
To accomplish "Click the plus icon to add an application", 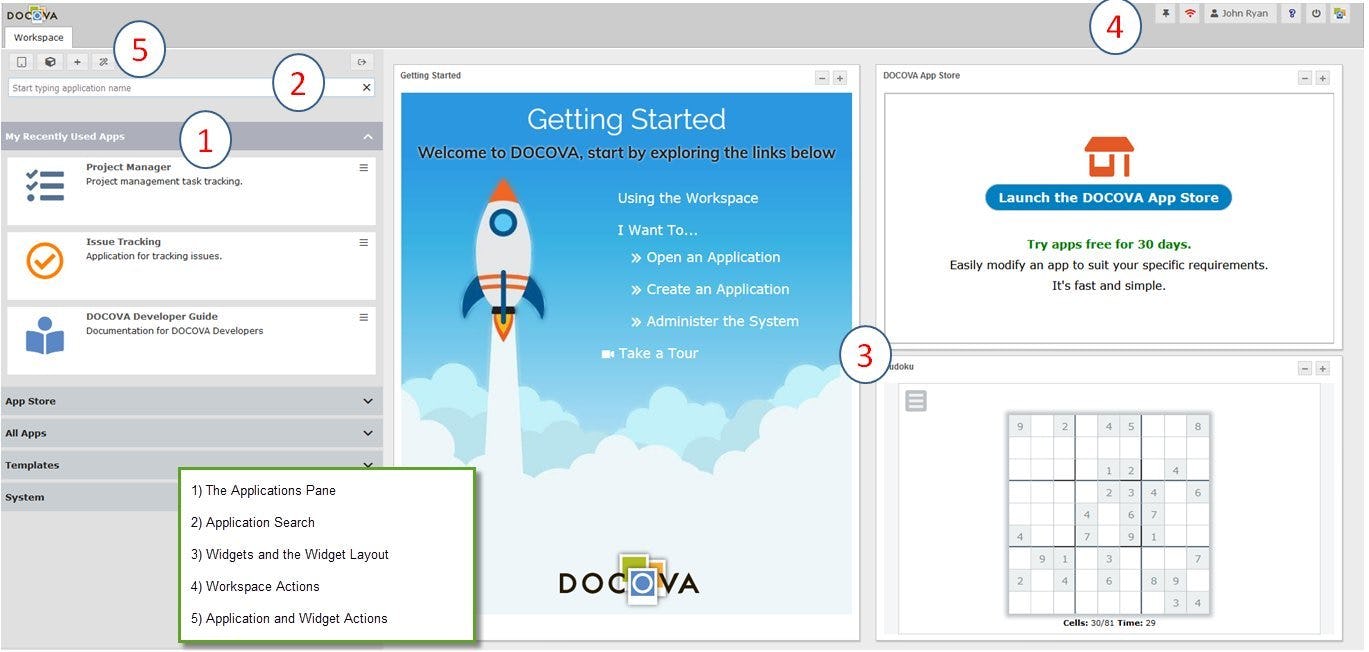I will (77, 61).
